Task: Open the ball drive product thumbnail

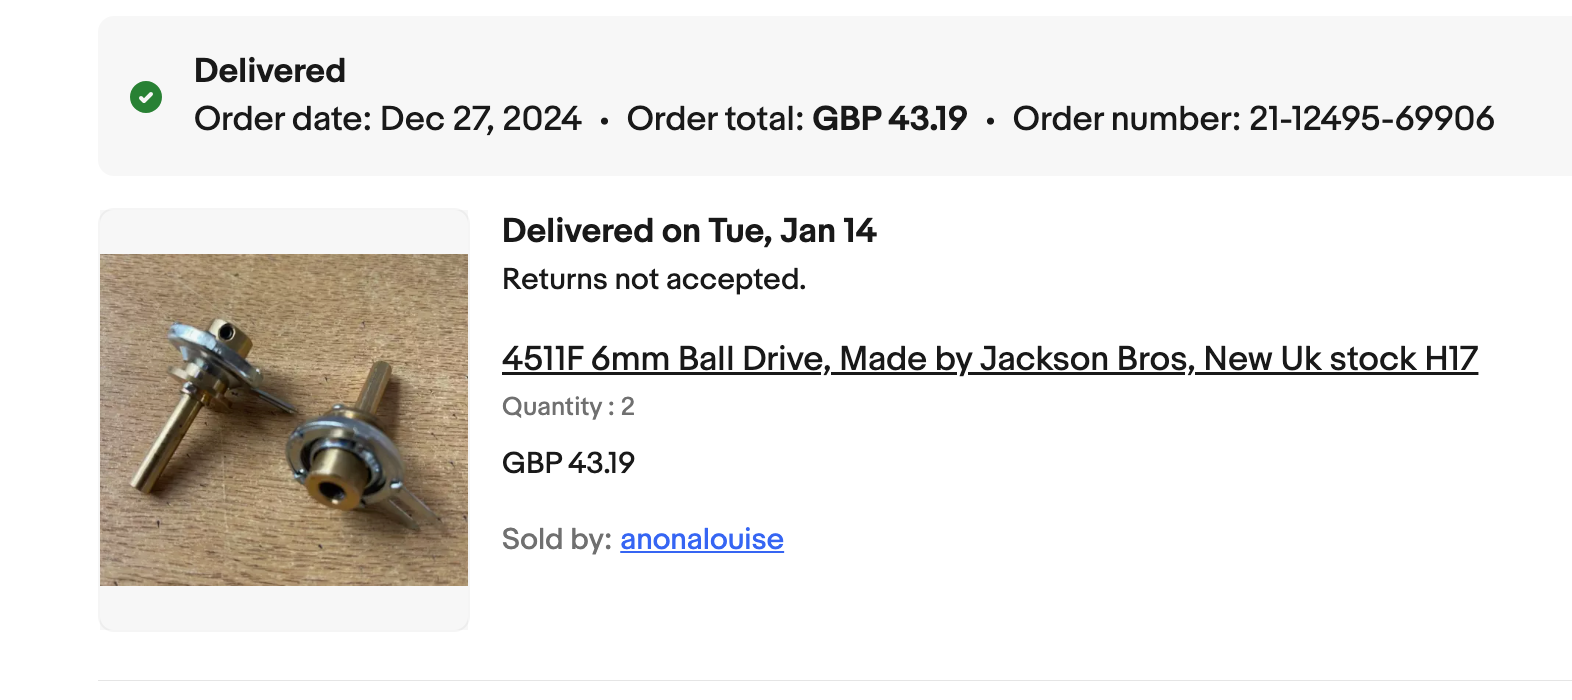Action: tap(284, 419)
